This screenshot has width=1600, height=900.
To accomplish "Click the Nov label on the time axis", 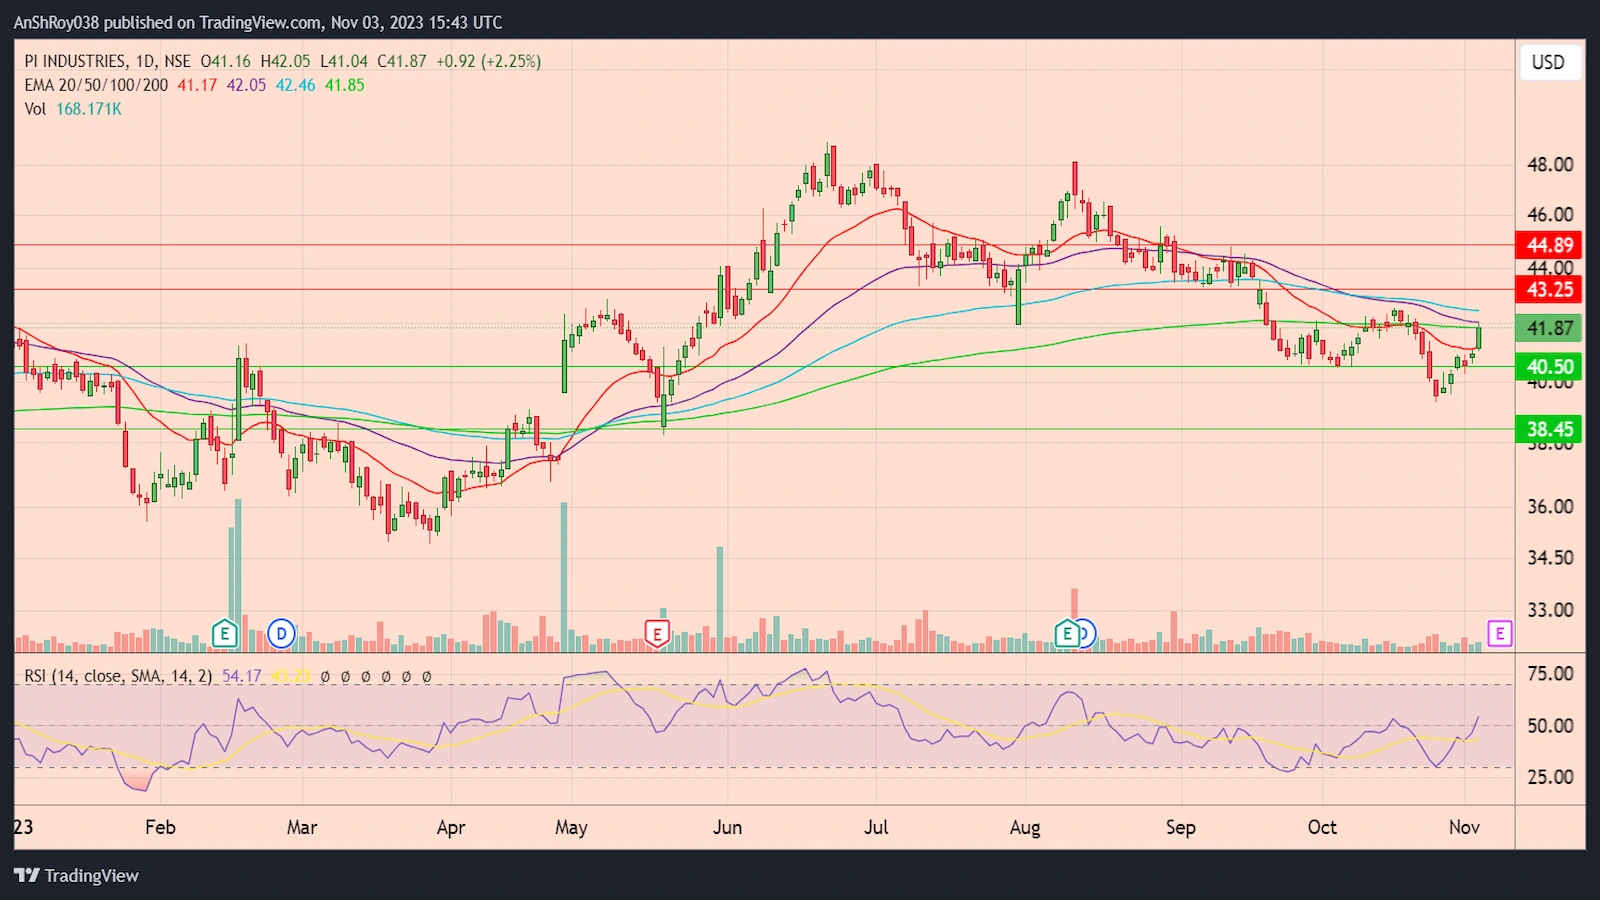I will pyautogui.click(x=1463, y=828).
